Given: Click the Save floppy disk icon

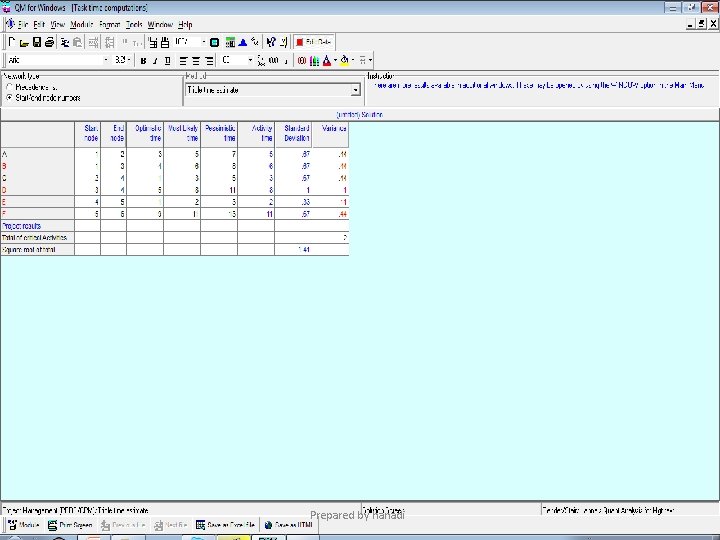Looking at the screenshot, I should click(x=37, y=42).
